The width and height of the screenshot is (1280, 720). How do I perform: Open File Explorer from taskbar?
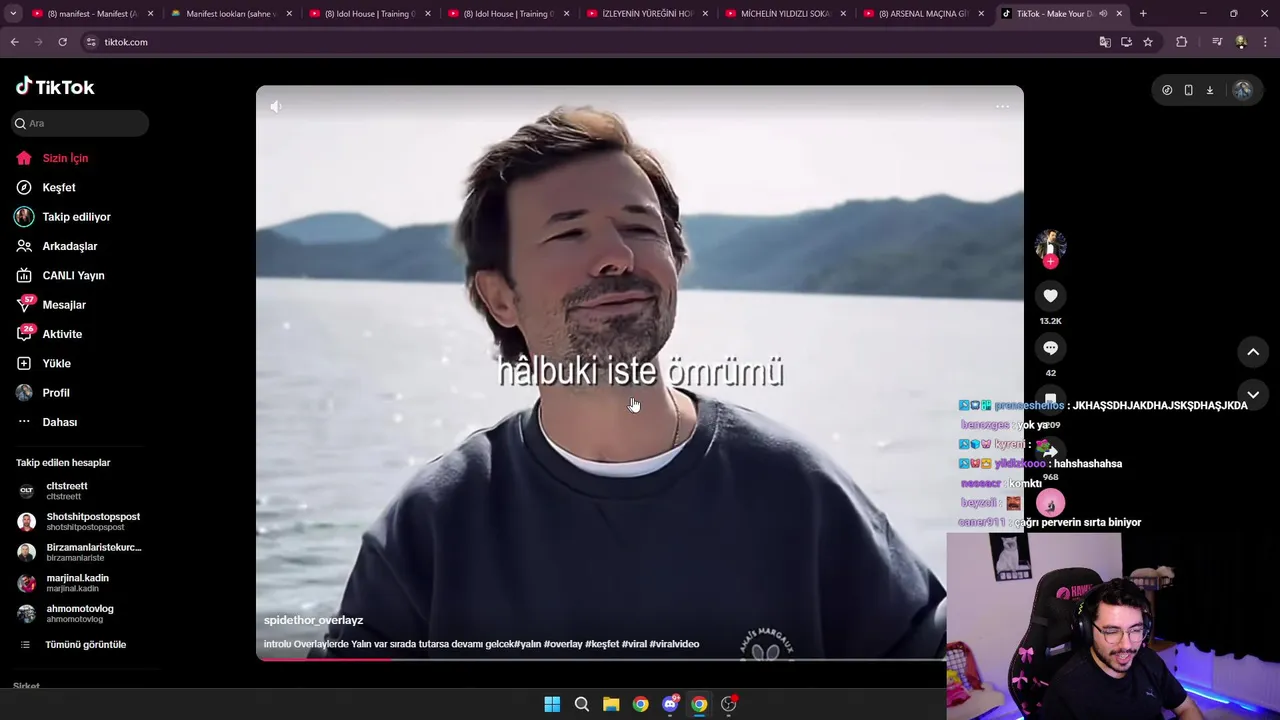(611, 704)
